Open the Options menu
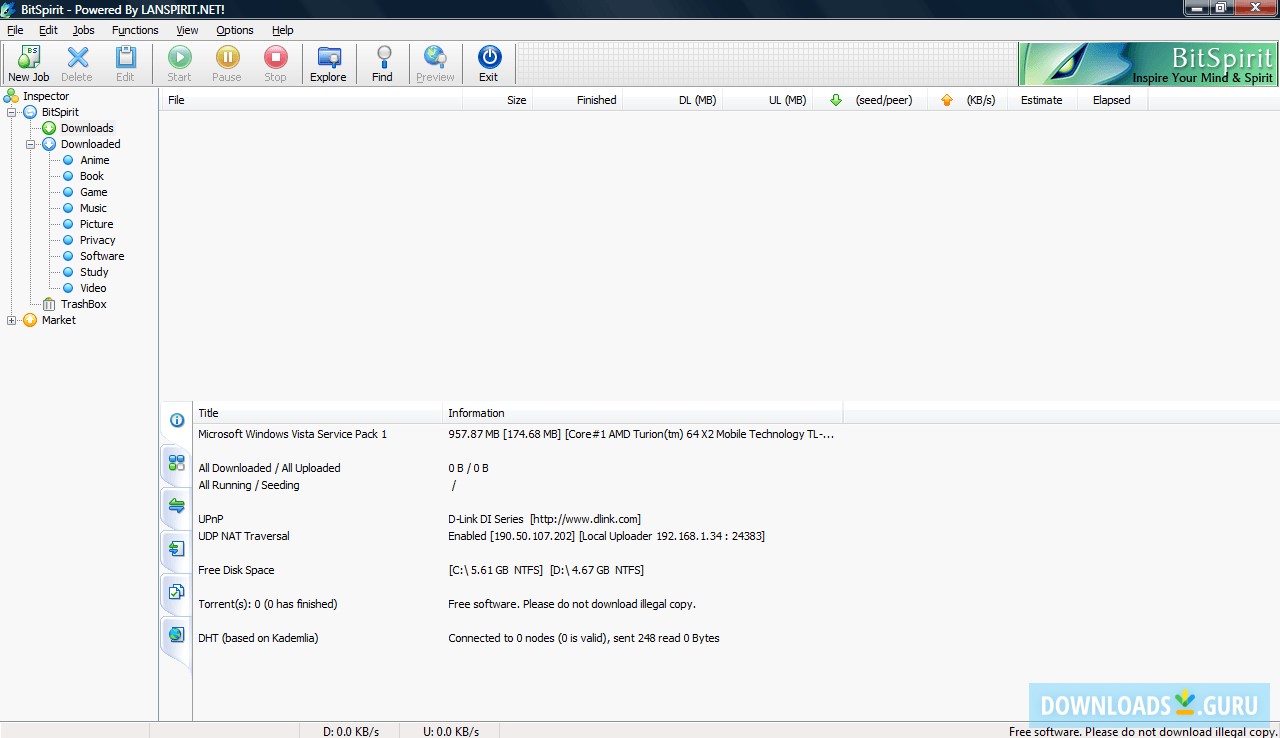The width and height of the screenshot is (1280, 738). (x=235, y=30)
